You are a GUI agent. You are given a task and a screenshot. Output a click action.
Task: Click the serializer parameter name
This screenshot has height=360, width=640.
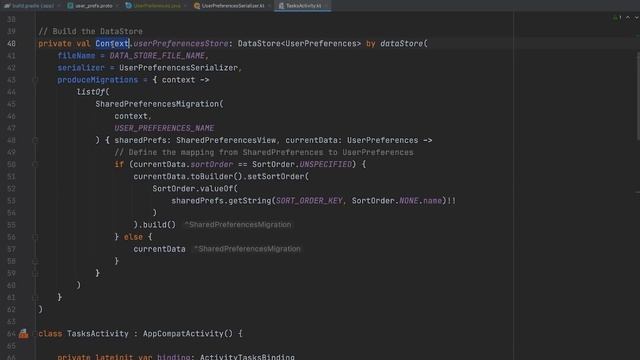click(81, 68)
